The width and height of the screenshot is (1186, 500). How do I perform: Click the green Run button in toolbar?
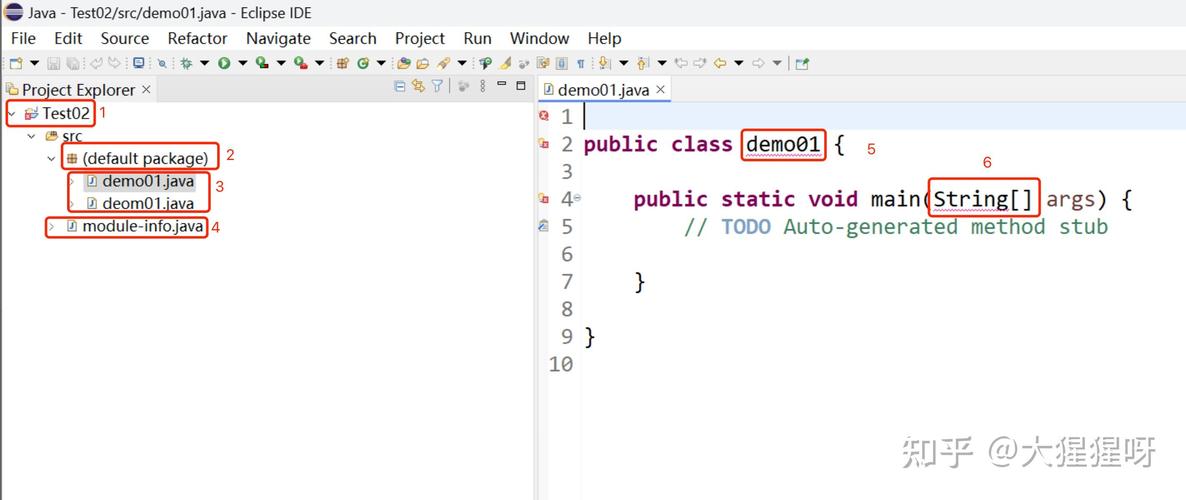coord(224,63)
